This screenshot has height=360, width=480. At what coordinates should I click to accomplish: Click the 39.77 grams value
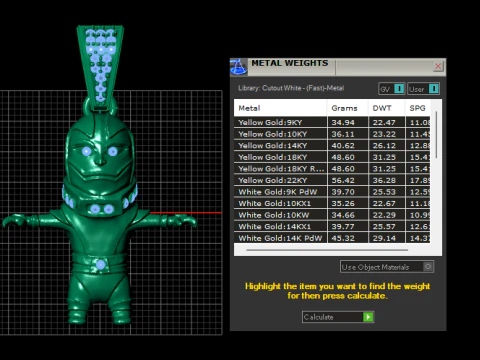click(343, 227)
